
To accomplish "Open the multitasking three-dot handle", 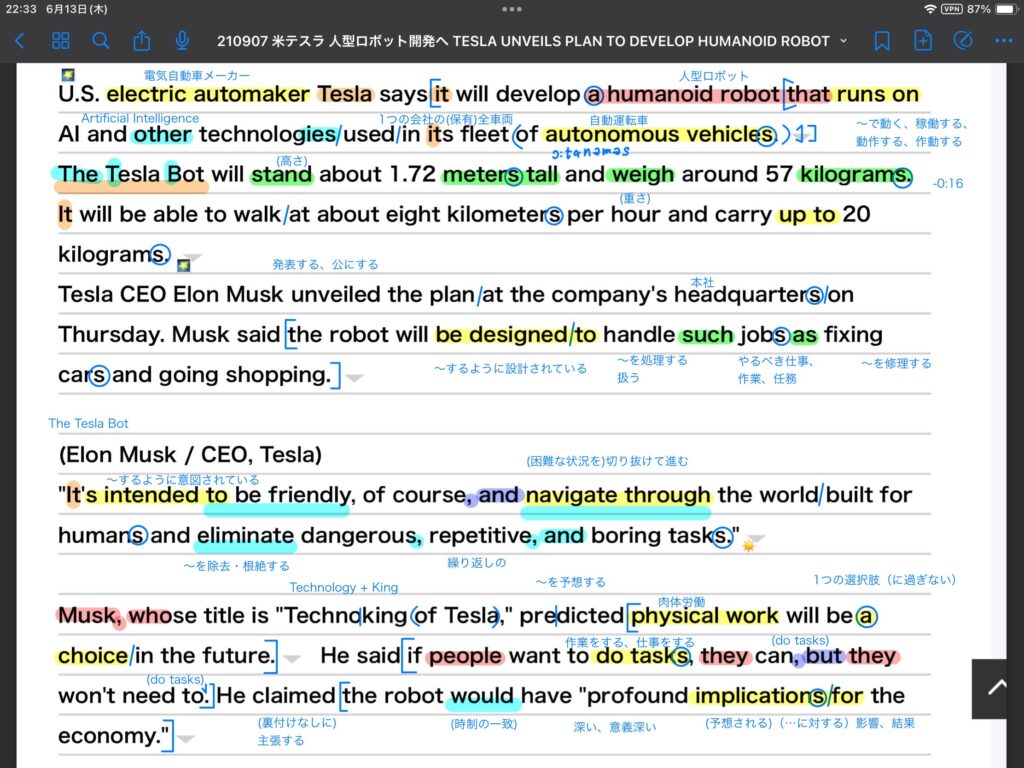I will [512, 9].
